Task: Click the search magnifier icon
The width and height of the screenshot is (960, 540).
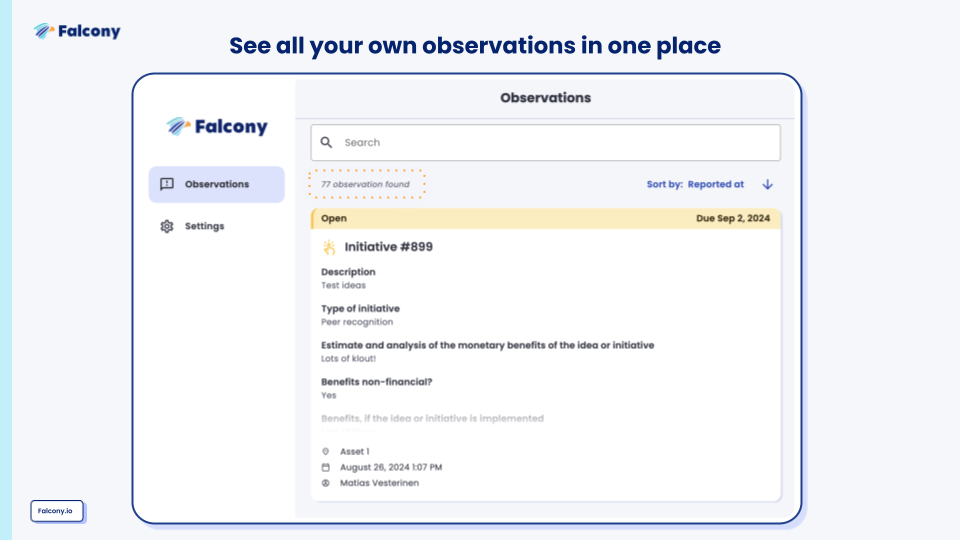Action: point(326,143)
